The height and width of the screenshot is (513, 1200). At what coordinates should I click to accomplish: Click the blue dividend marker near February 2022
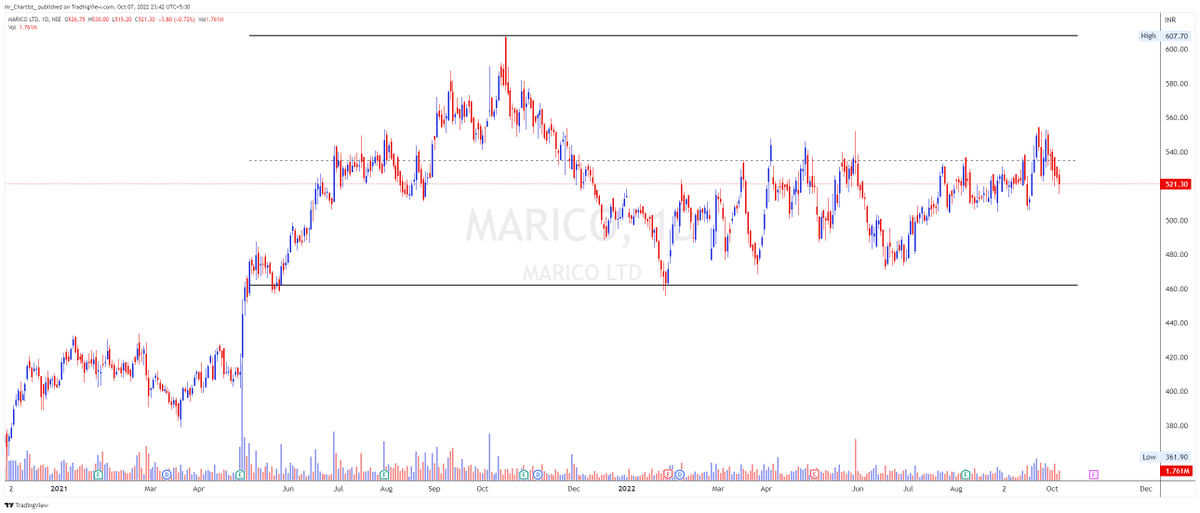680,474
